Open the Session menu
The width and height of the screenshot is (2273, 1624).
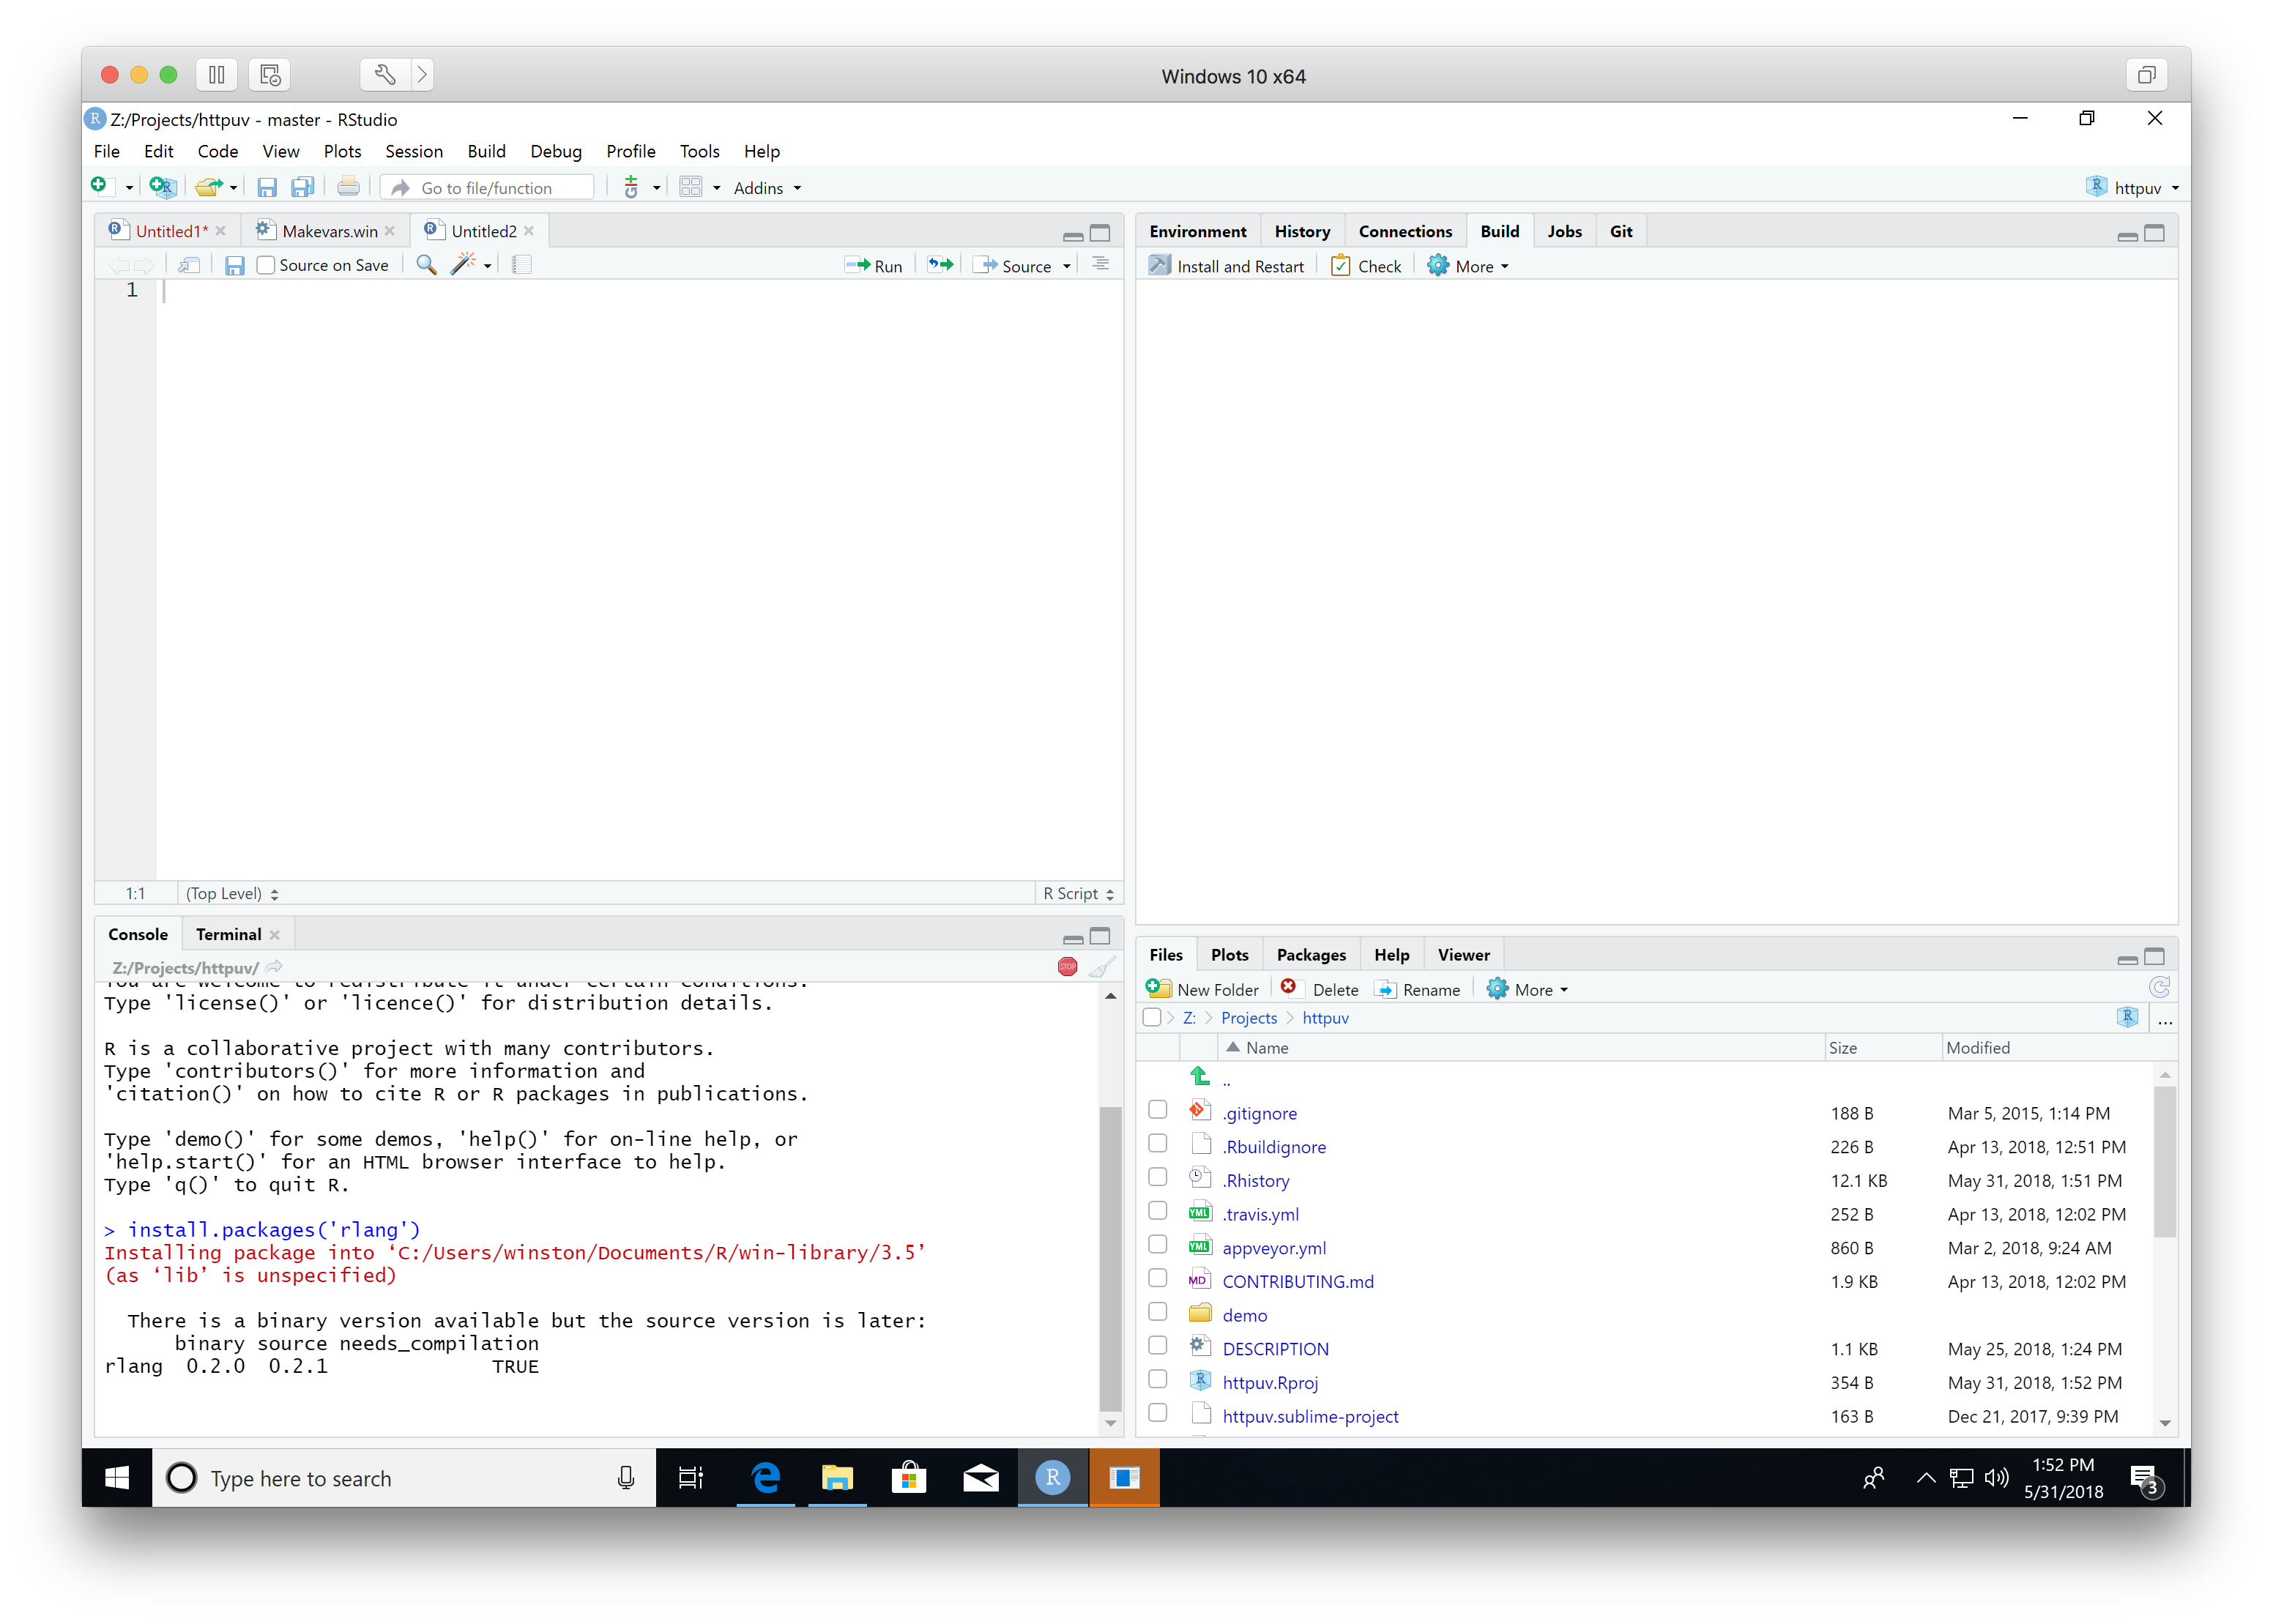pyautogui.click(x=413, y=151)
